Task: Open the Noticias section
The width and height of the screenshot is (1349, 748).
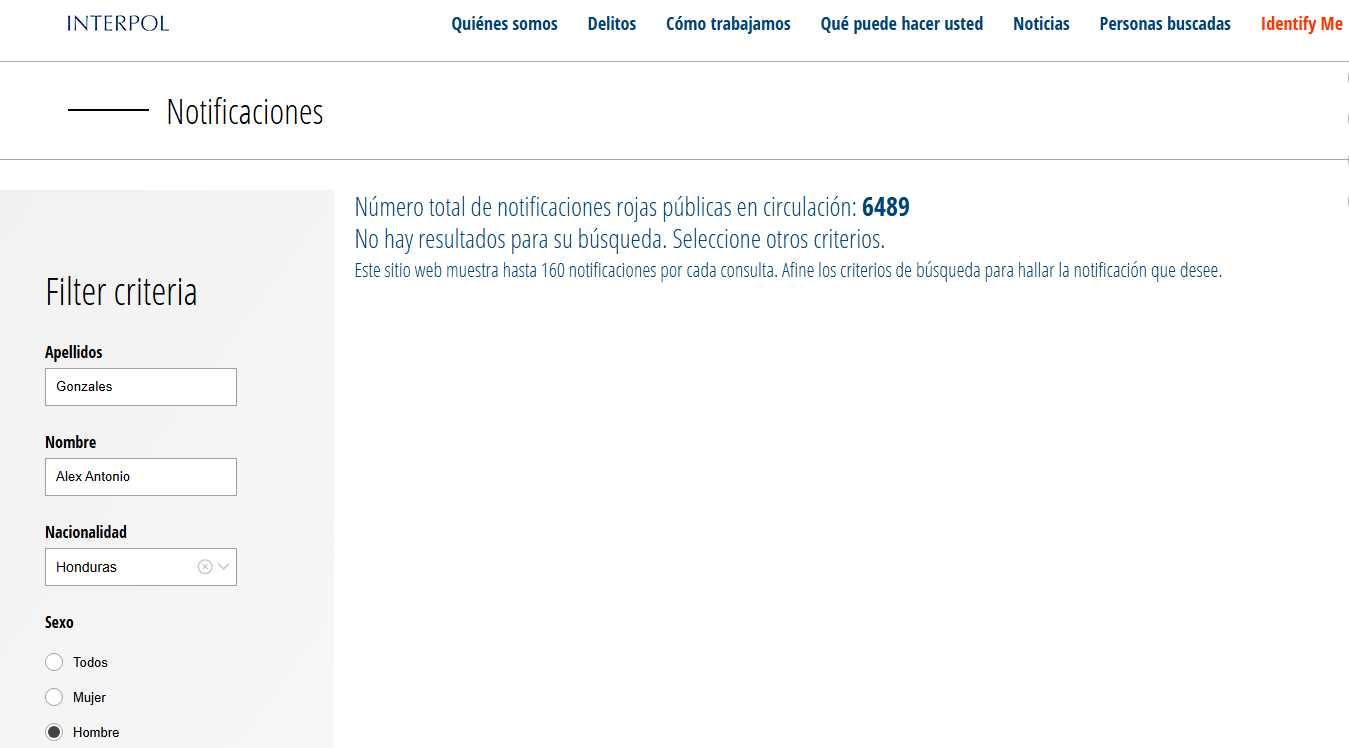Action: point(1041,24)
